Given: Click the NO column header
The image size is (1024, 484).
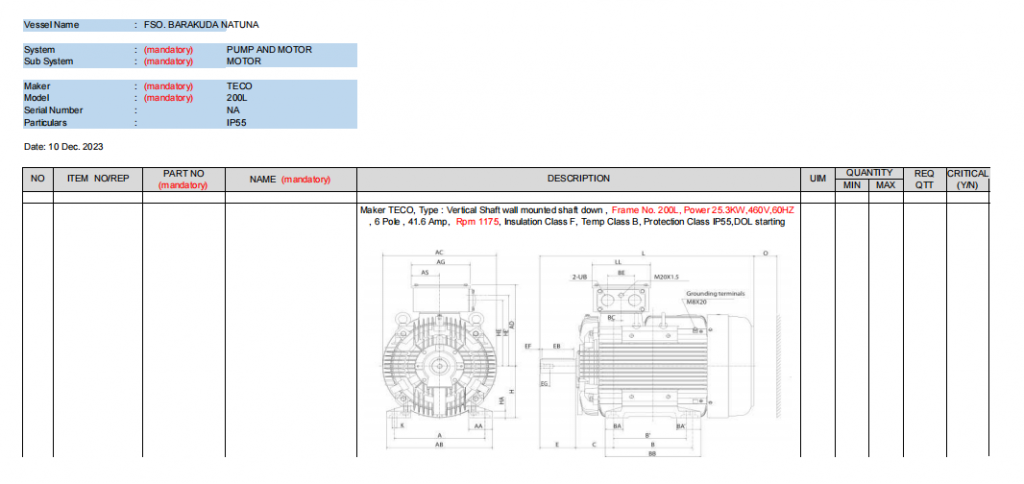Looking at the screenshot, I should [x=38, y=179].
